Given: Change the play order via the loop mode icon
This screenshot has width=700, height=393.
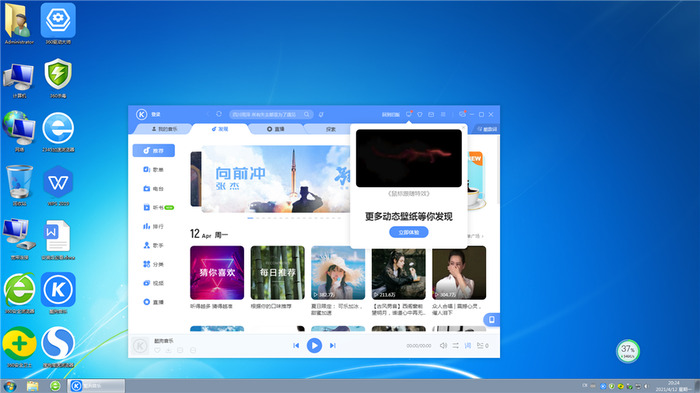Looking at the screenshot, I should point(455,346).
